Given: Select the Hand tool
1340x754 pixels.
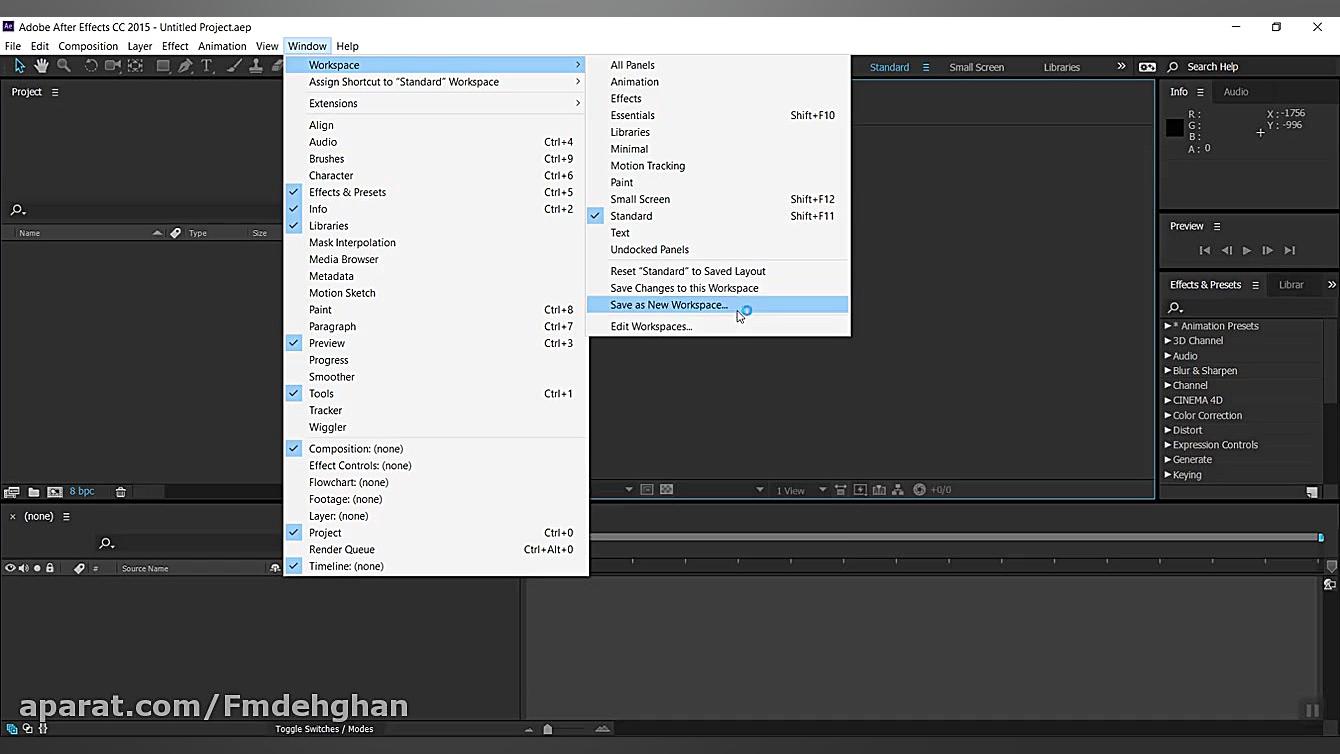Looking at the screenshot, I should point(41,66).
